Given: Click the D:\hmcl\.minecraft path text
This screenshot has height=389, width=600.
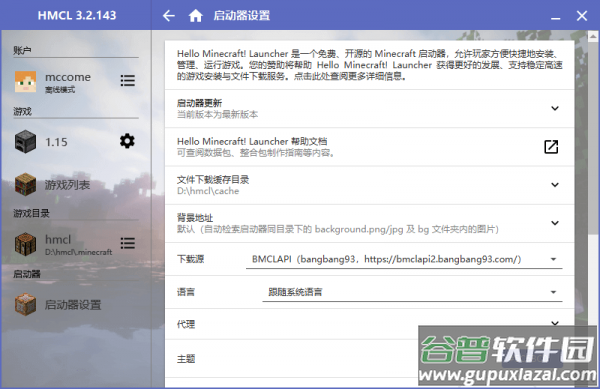Looking at the screenshot, I should 78,252.
